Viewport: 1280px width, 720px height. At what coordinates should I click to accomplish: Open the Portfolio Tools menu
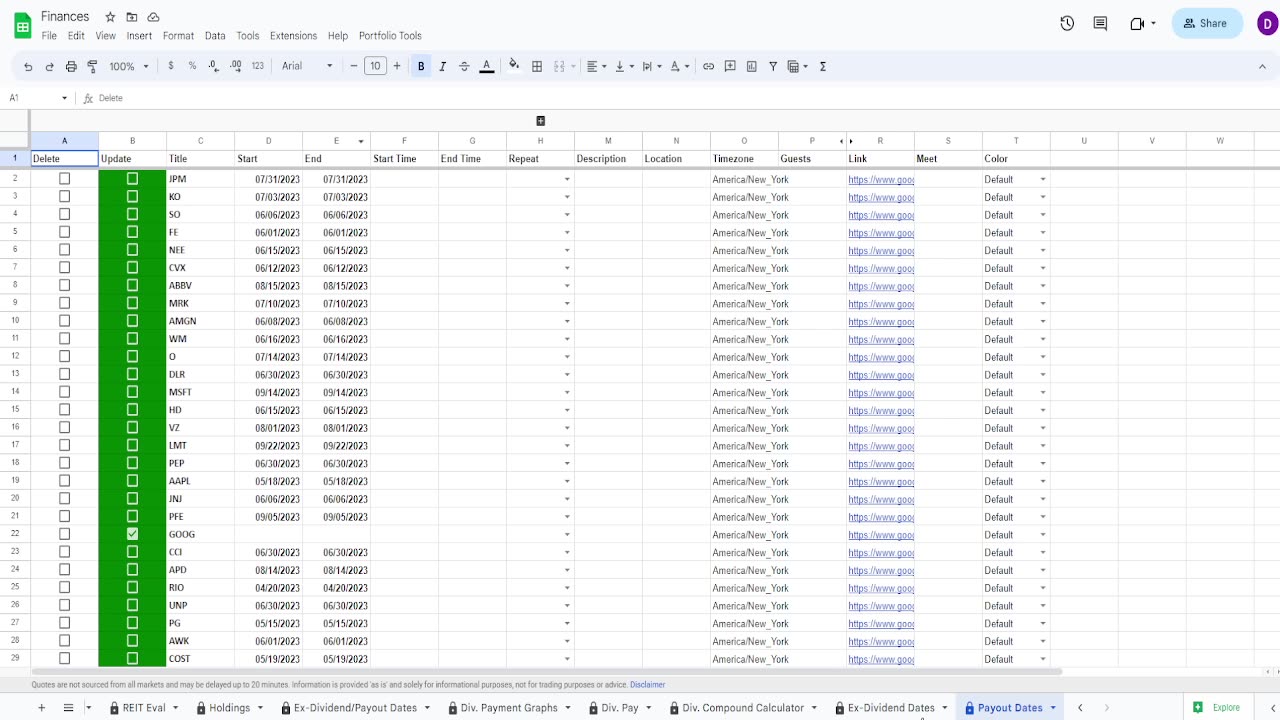tap(390, 36)
